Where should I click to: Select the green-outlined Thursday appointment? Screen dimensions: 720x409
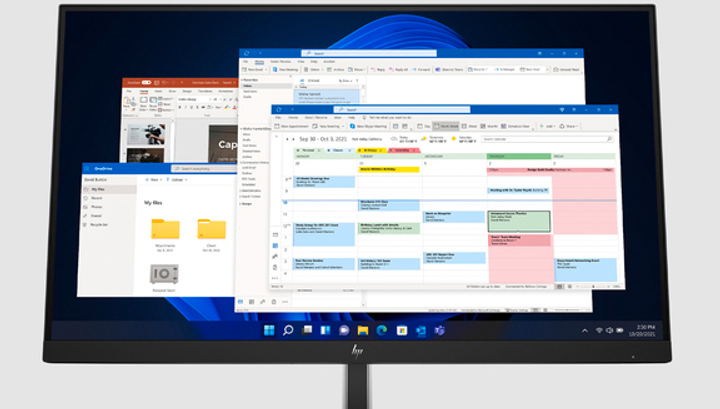519,222
